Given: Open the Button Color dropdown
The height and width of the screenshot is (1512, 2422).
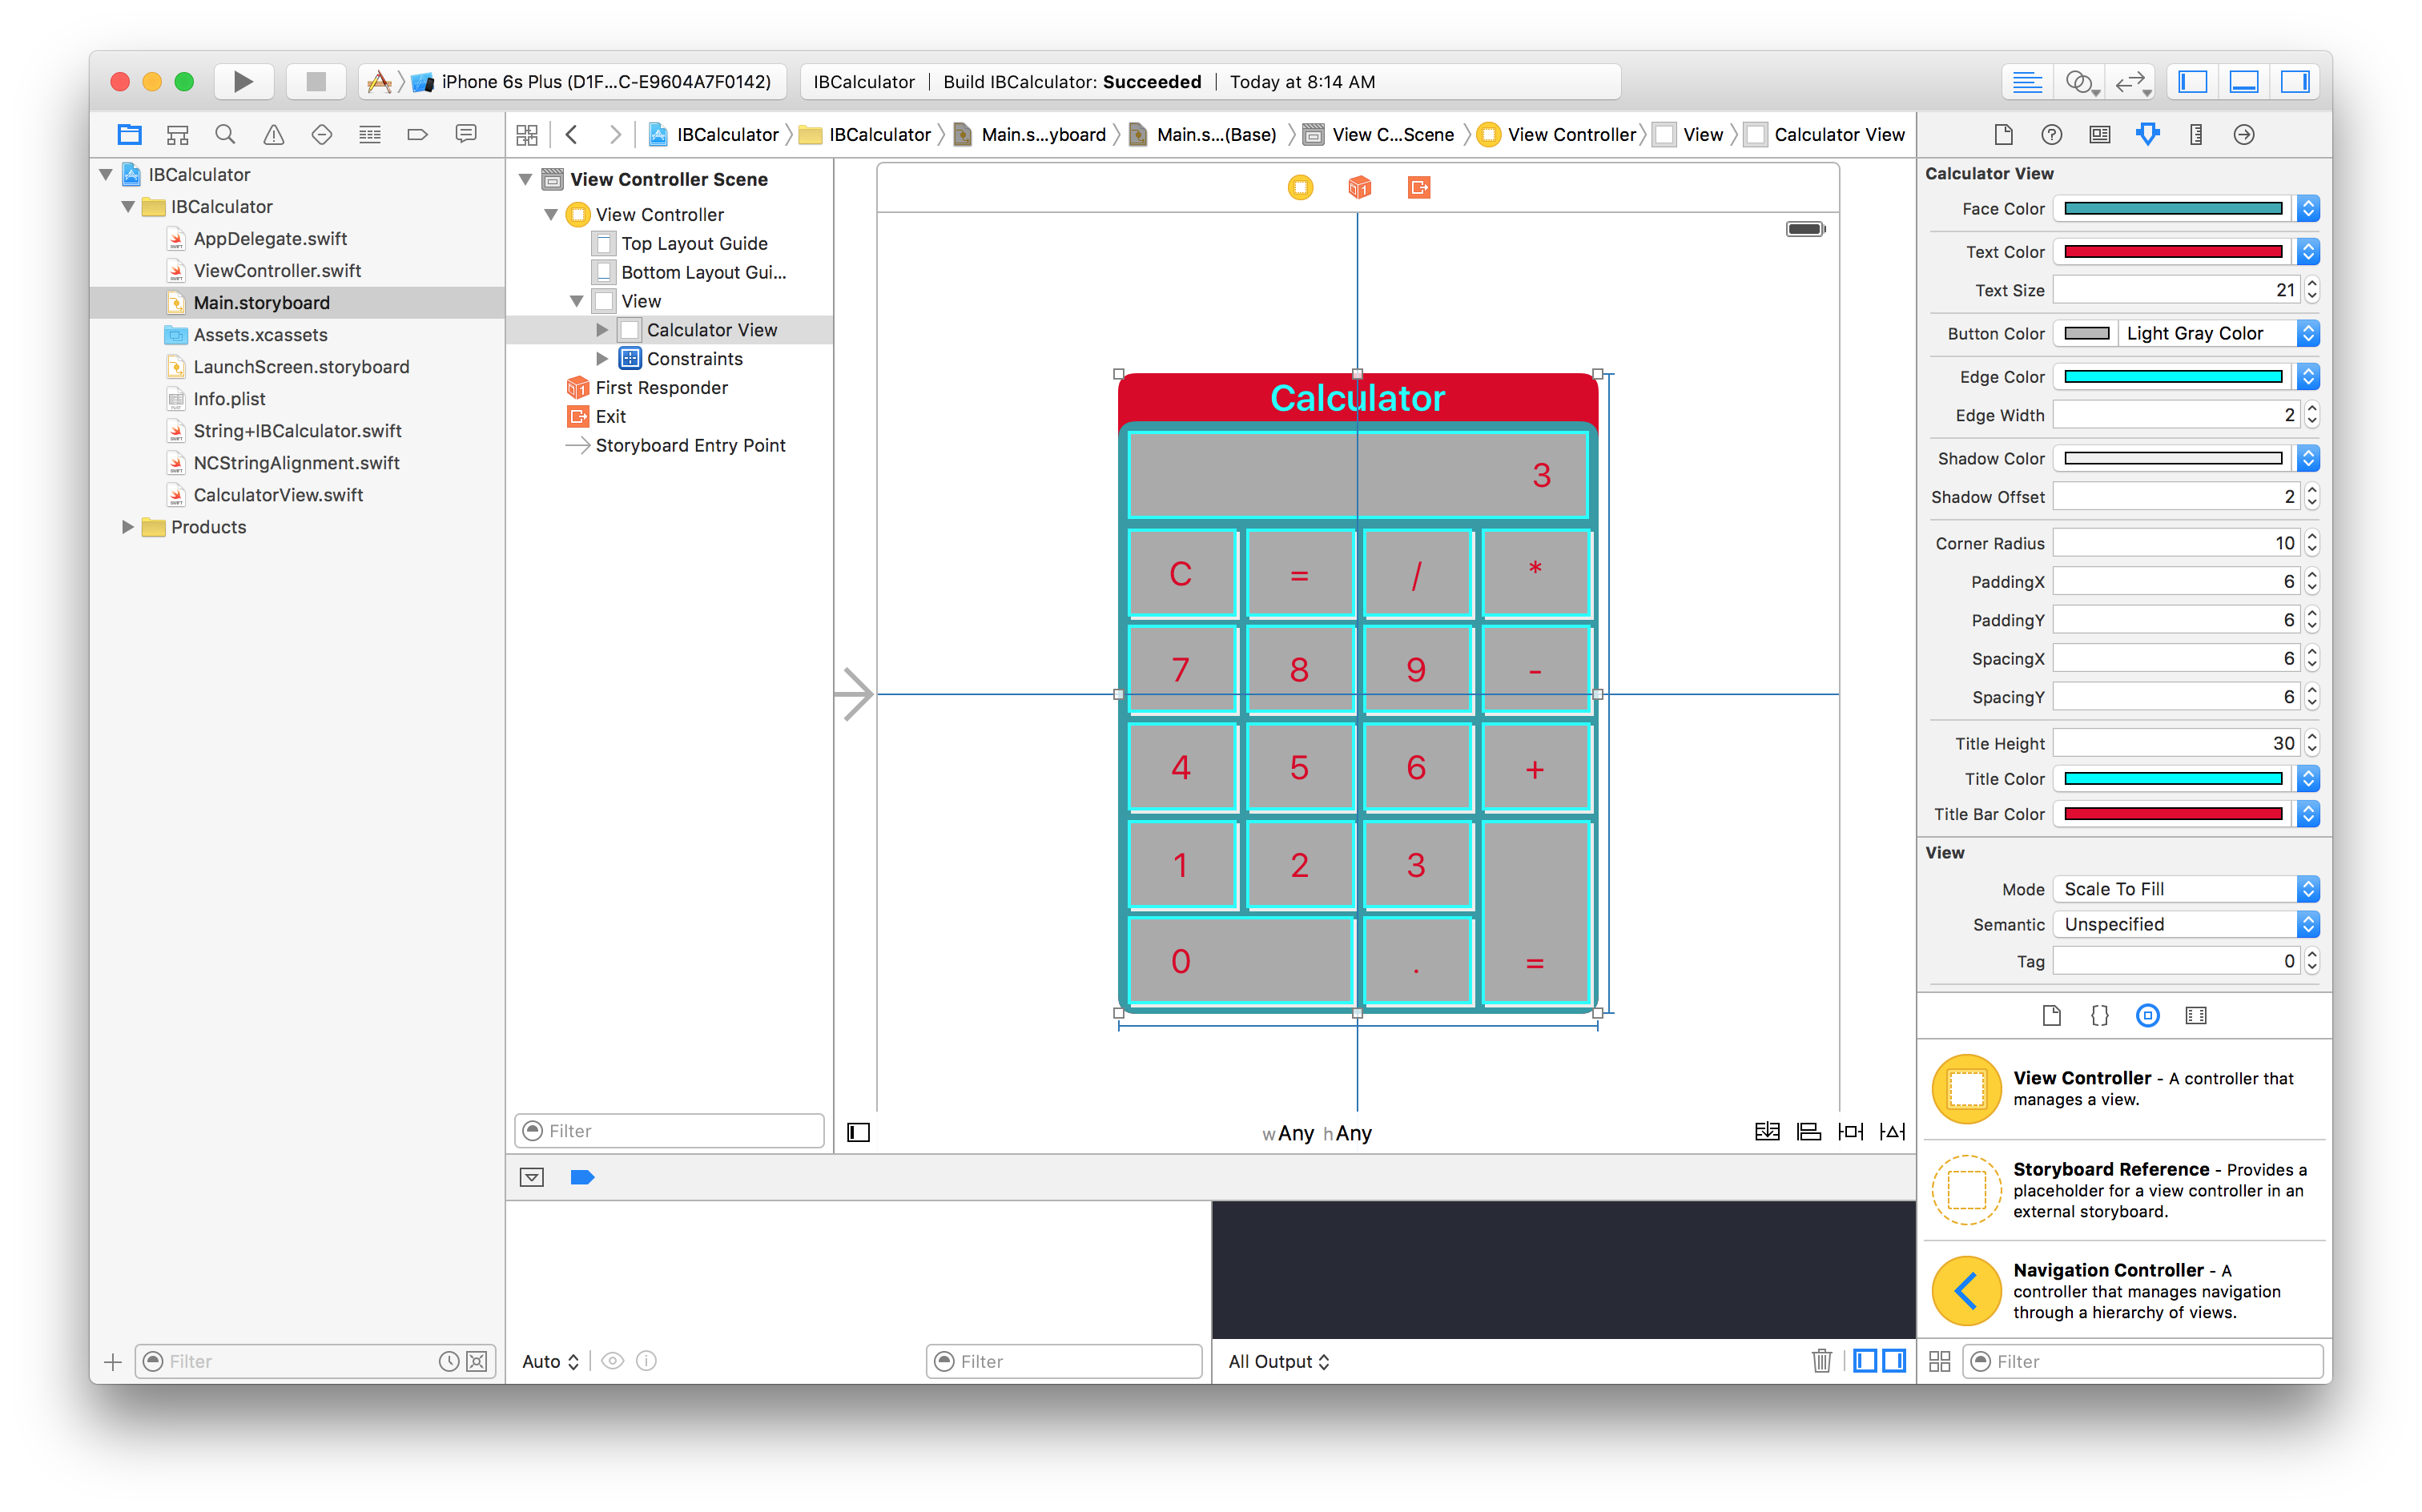Looking at the screenshot, I should [x=2308, y=333].
